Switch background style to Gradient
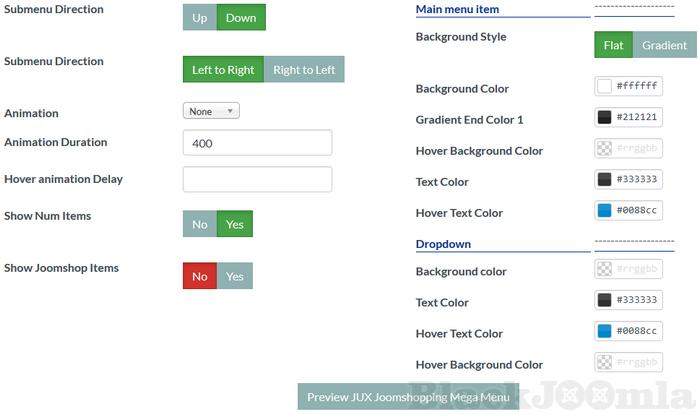Image resolution: width=700 pixels, height=415 pixels. click(x=664, y=45)
